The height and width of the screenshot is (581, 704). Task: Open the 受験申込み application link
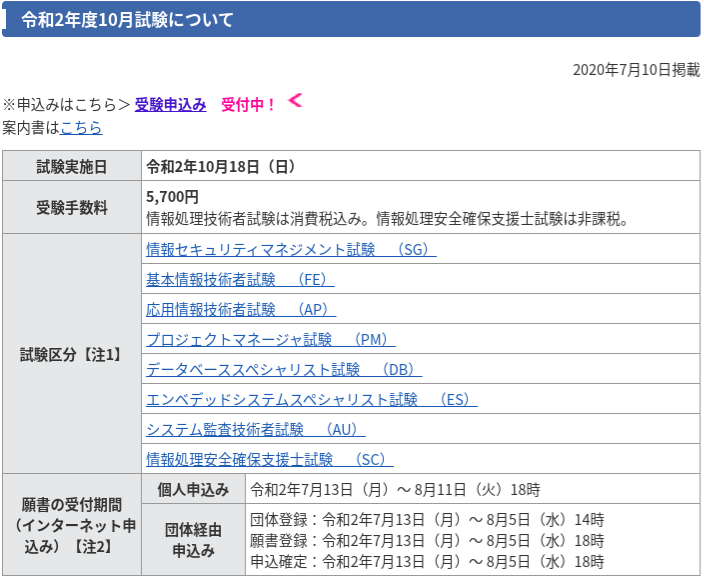click(171, 105)
